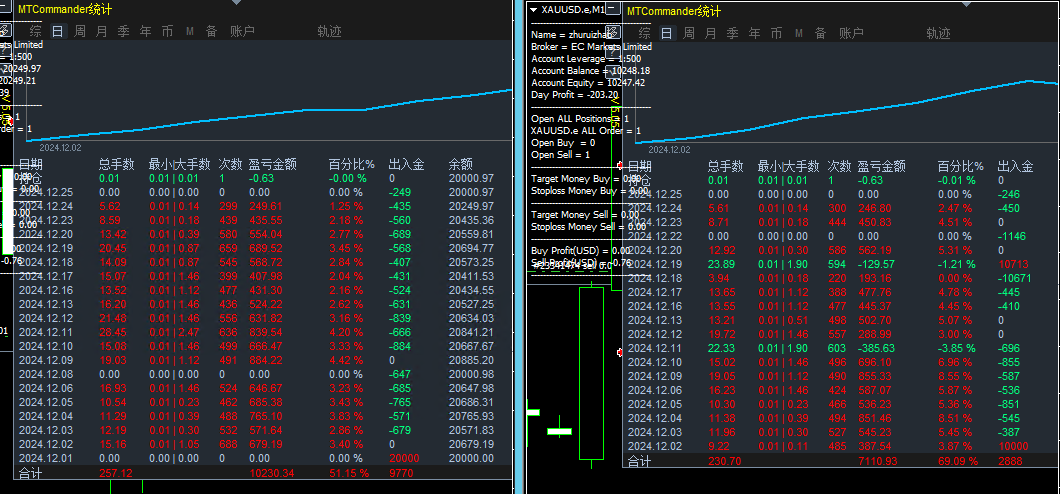The width and height of the screenshot is (1060, 494).
Task: Open 轨迹 track tab in left panel
Action: pos(330,31)
